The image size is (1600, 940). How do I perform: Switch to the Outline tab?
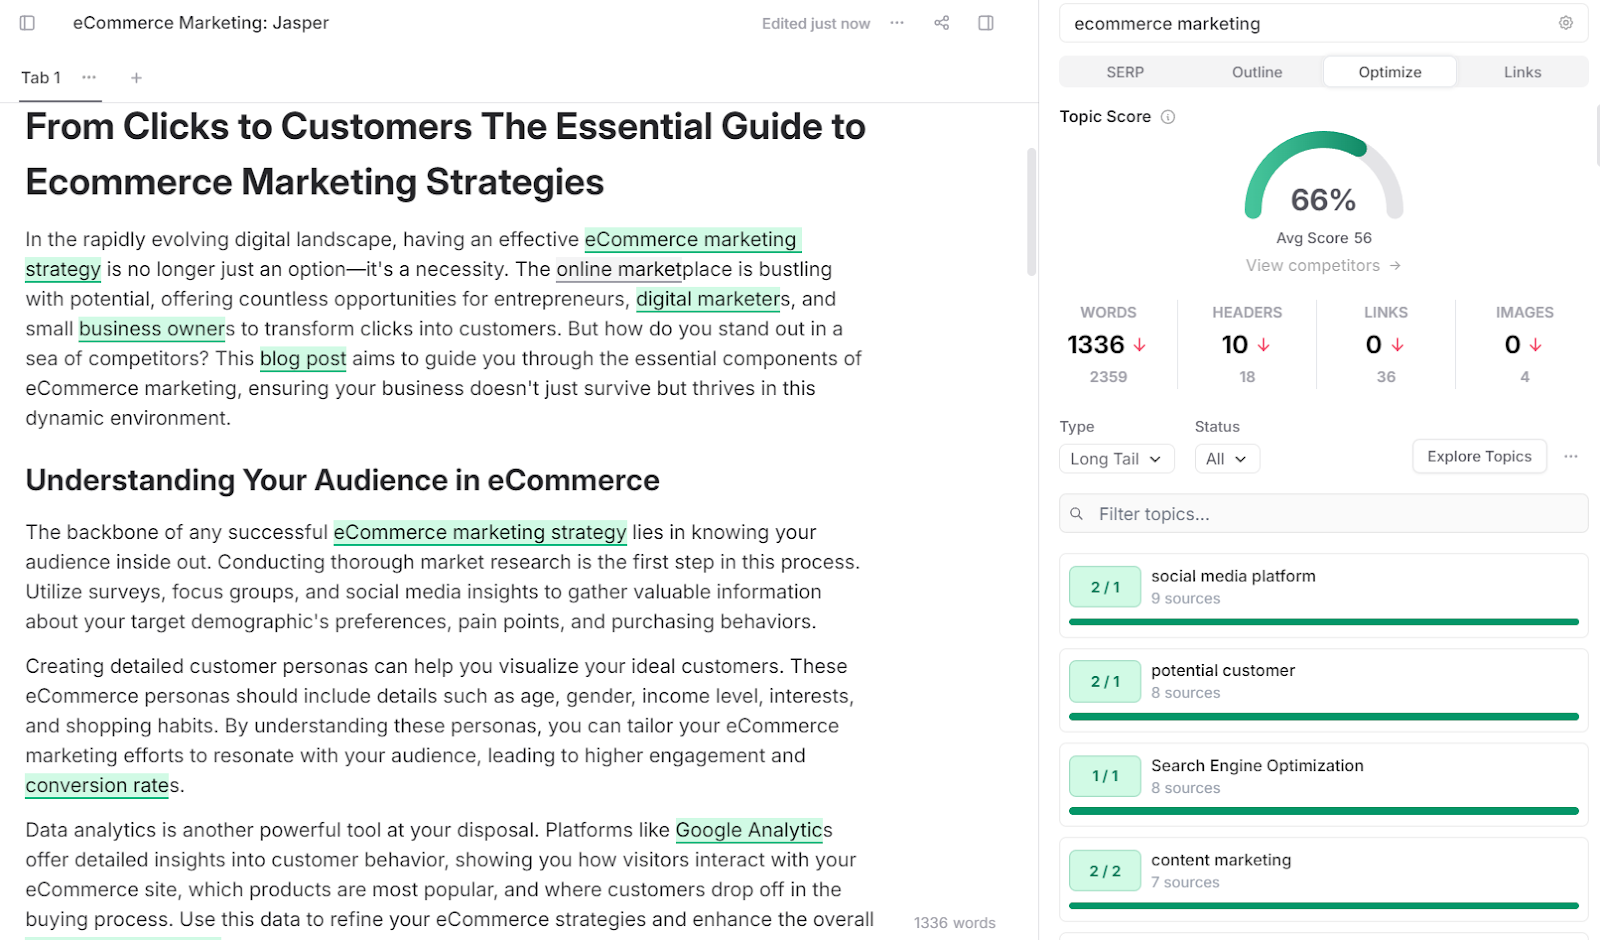(1257, 72)
